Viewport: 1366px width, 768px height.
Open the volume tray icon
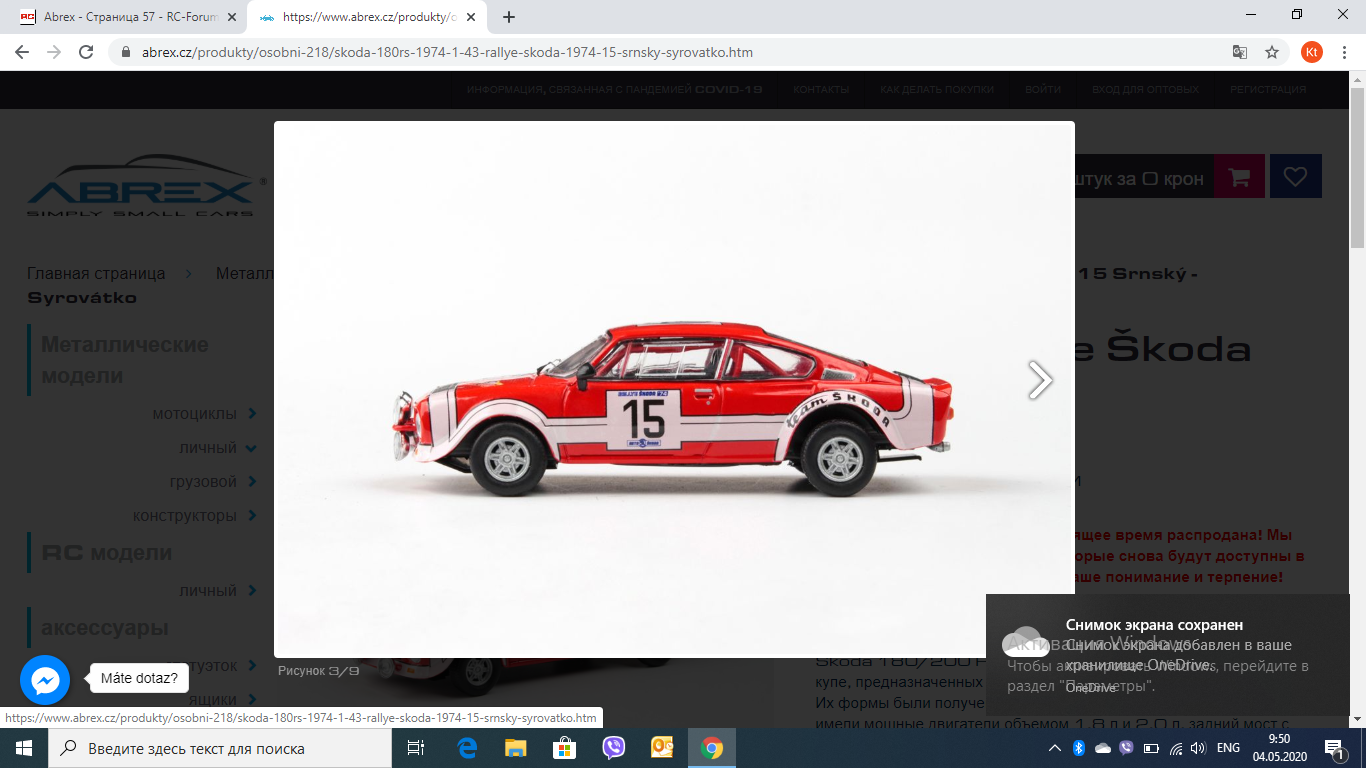[x=1199, y=748]
